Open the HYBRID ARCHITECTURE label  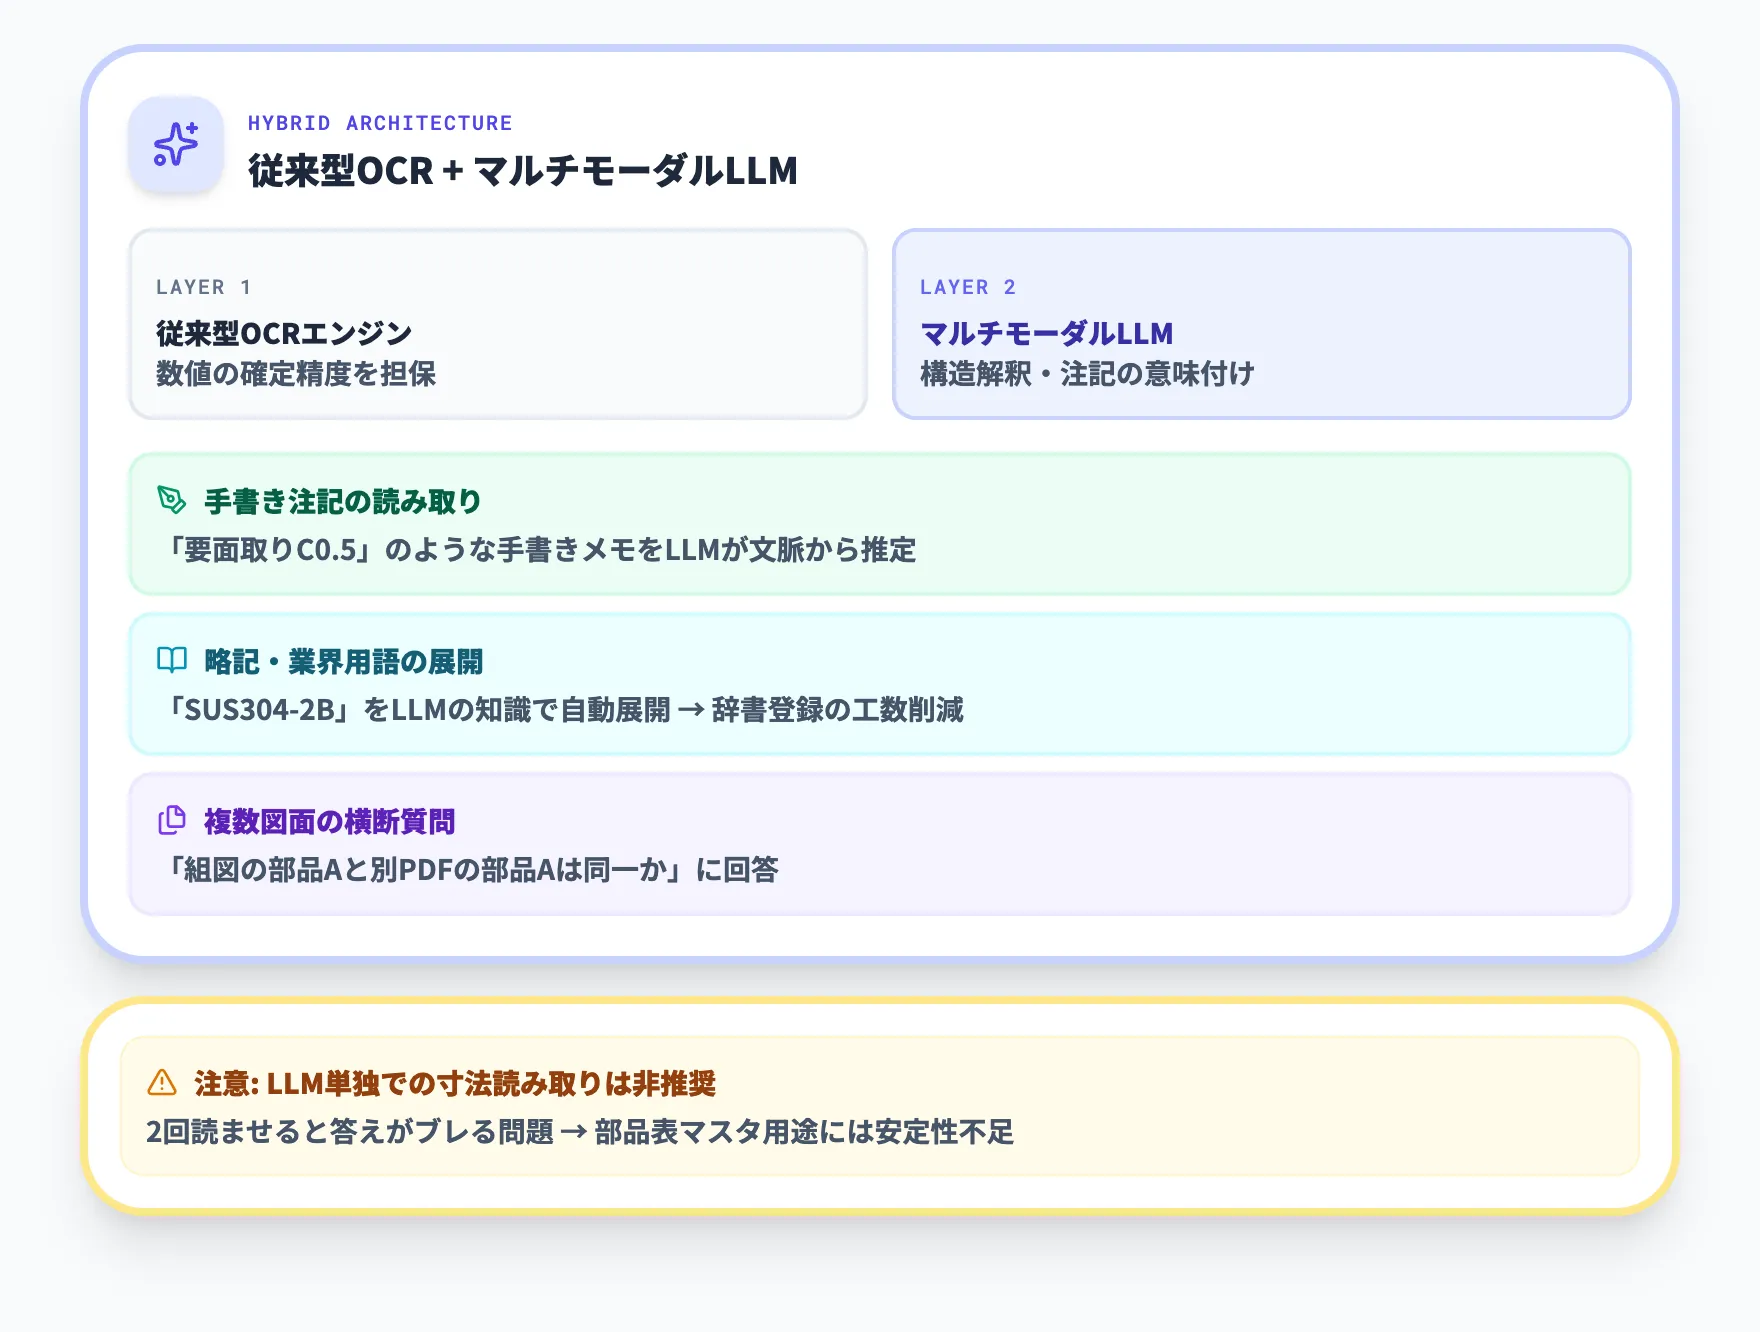click(380, 122)
